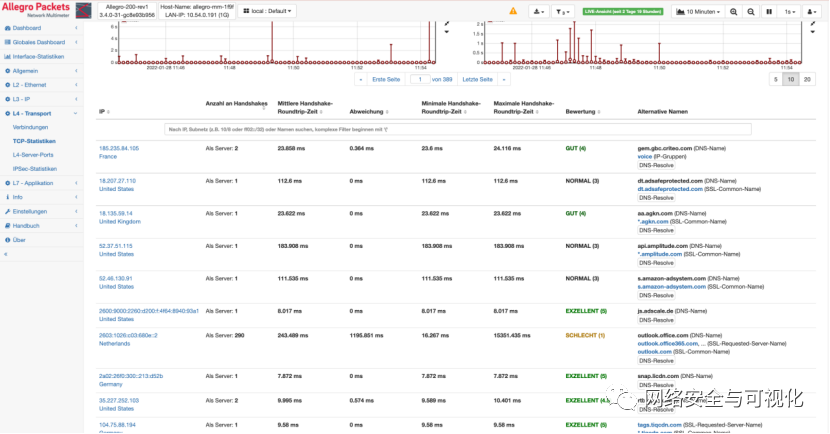Expand the left chart to fullscreen
This screenshot has width=830, height=434.
(447, 24)
